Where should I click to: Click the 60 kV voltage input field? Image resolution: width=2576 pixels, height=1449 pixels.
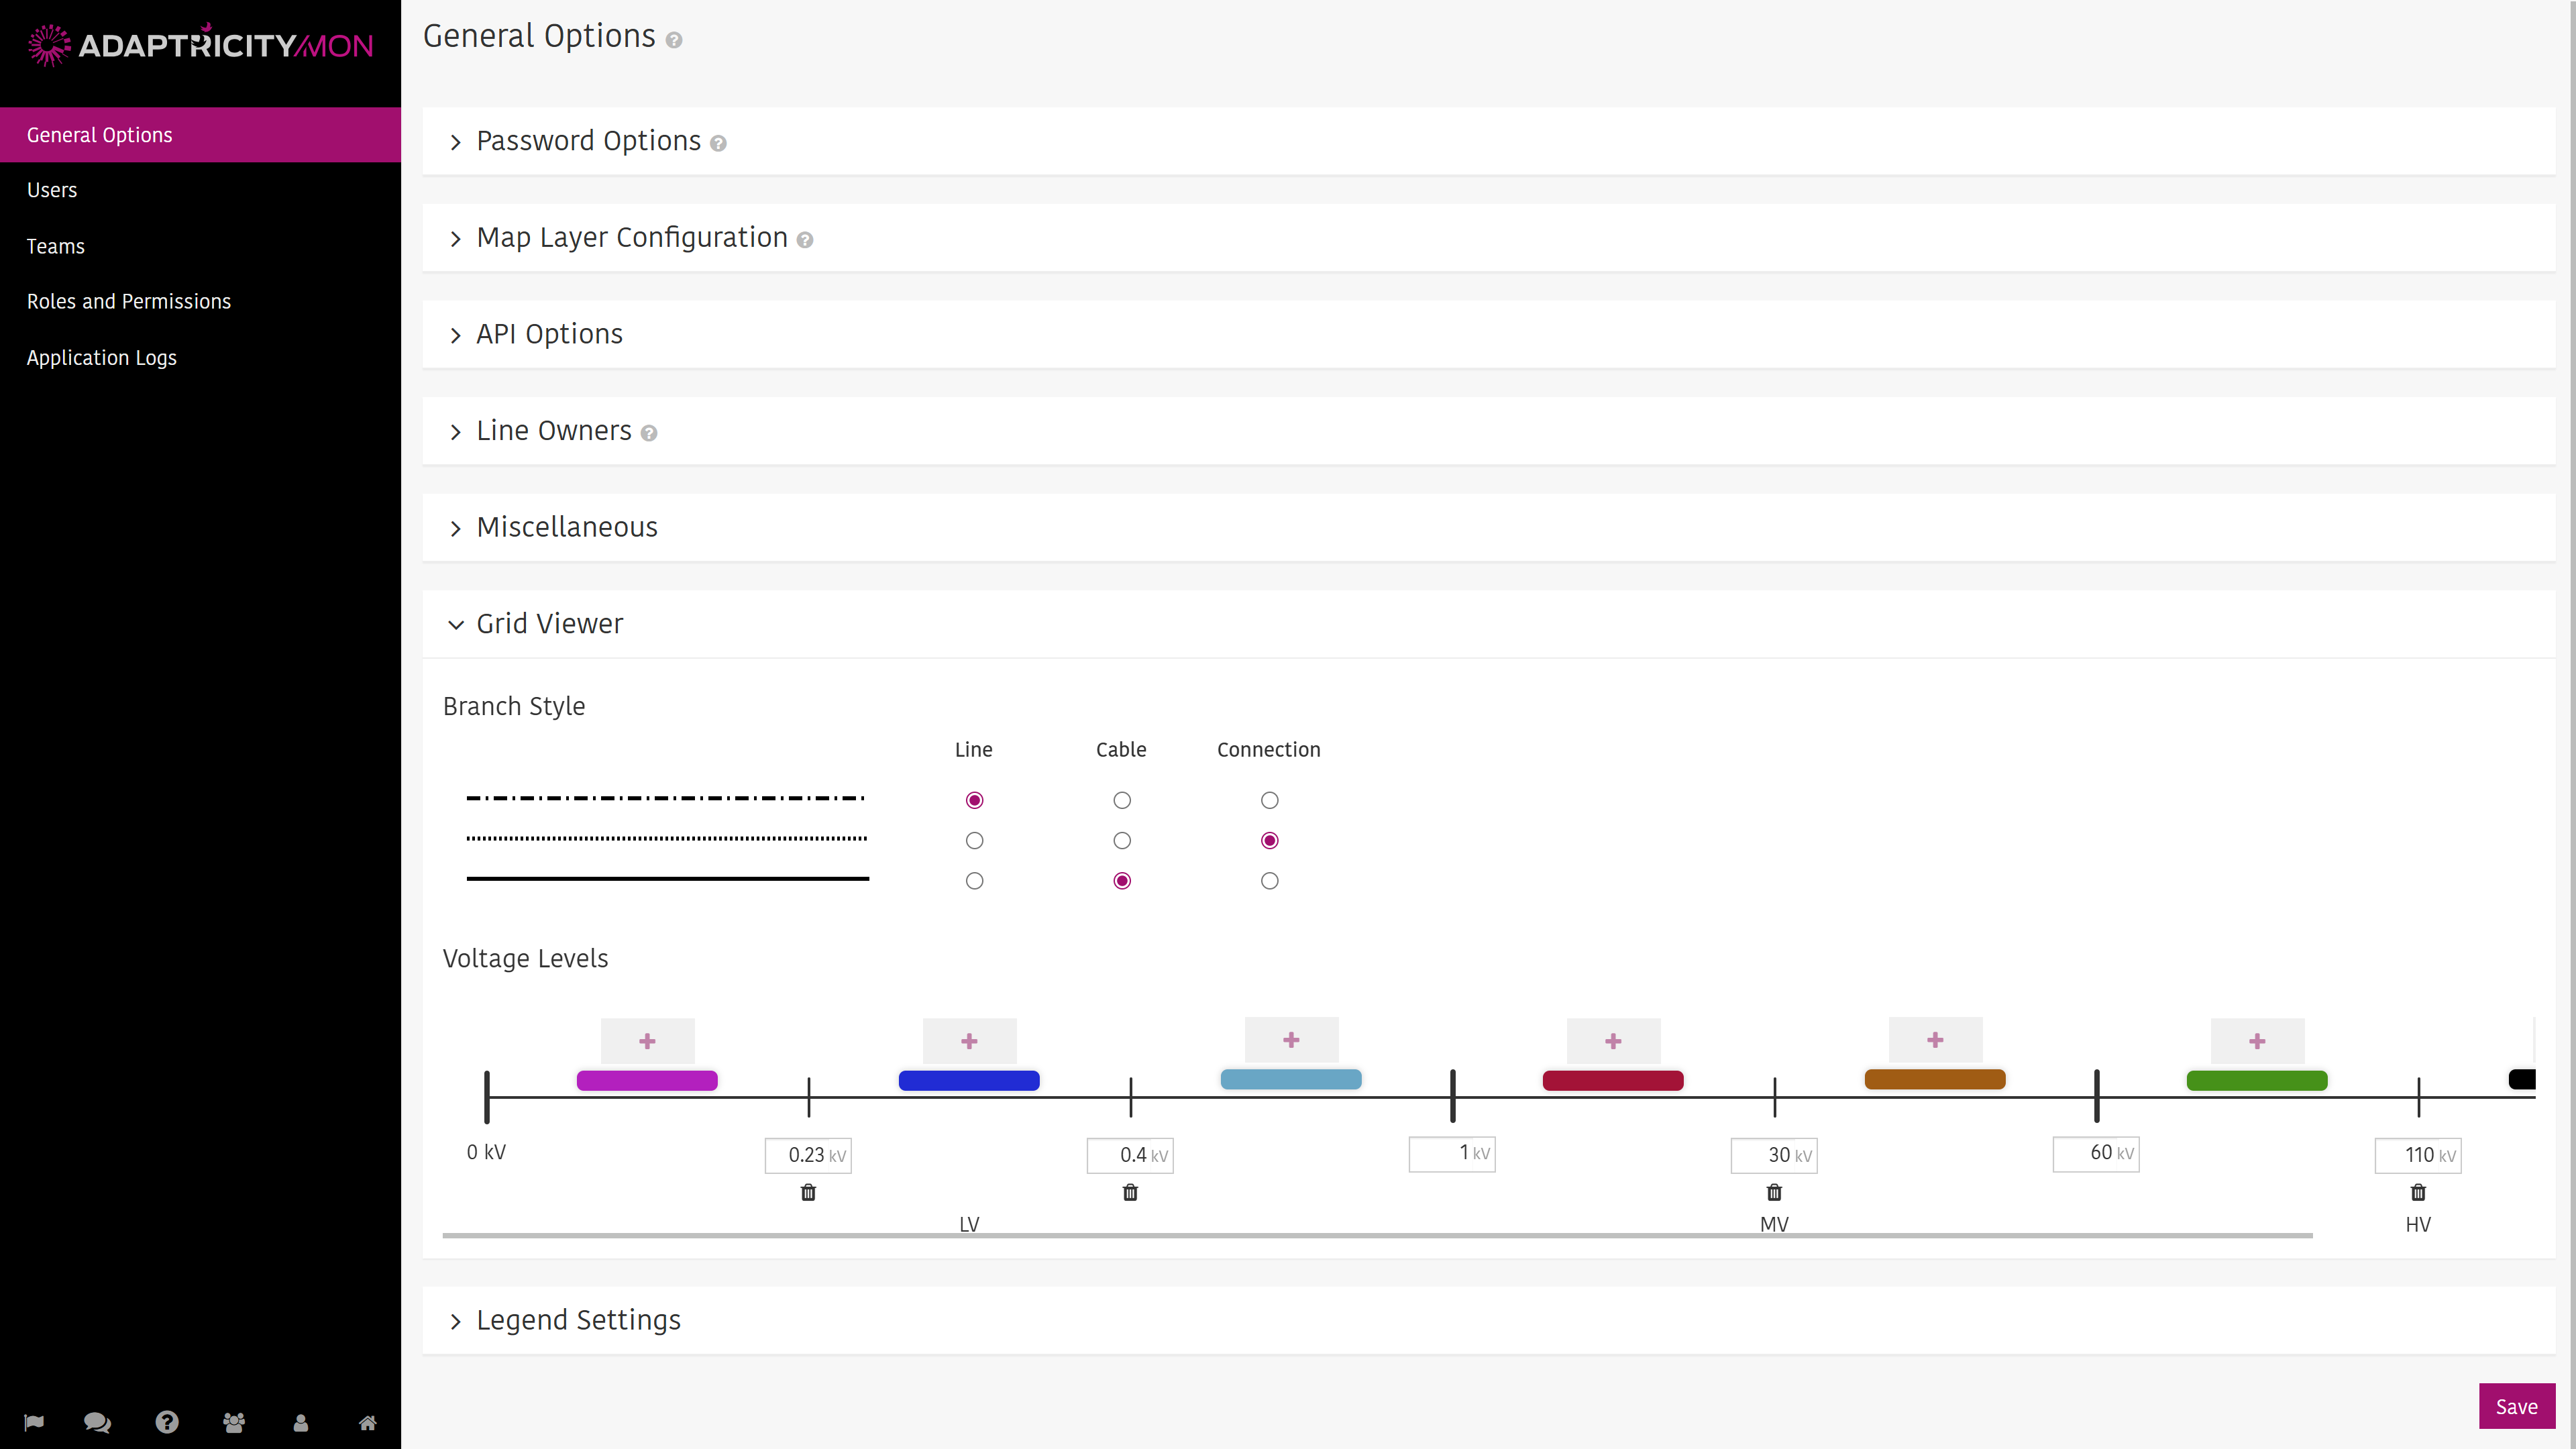[x=2096, y=1153]
